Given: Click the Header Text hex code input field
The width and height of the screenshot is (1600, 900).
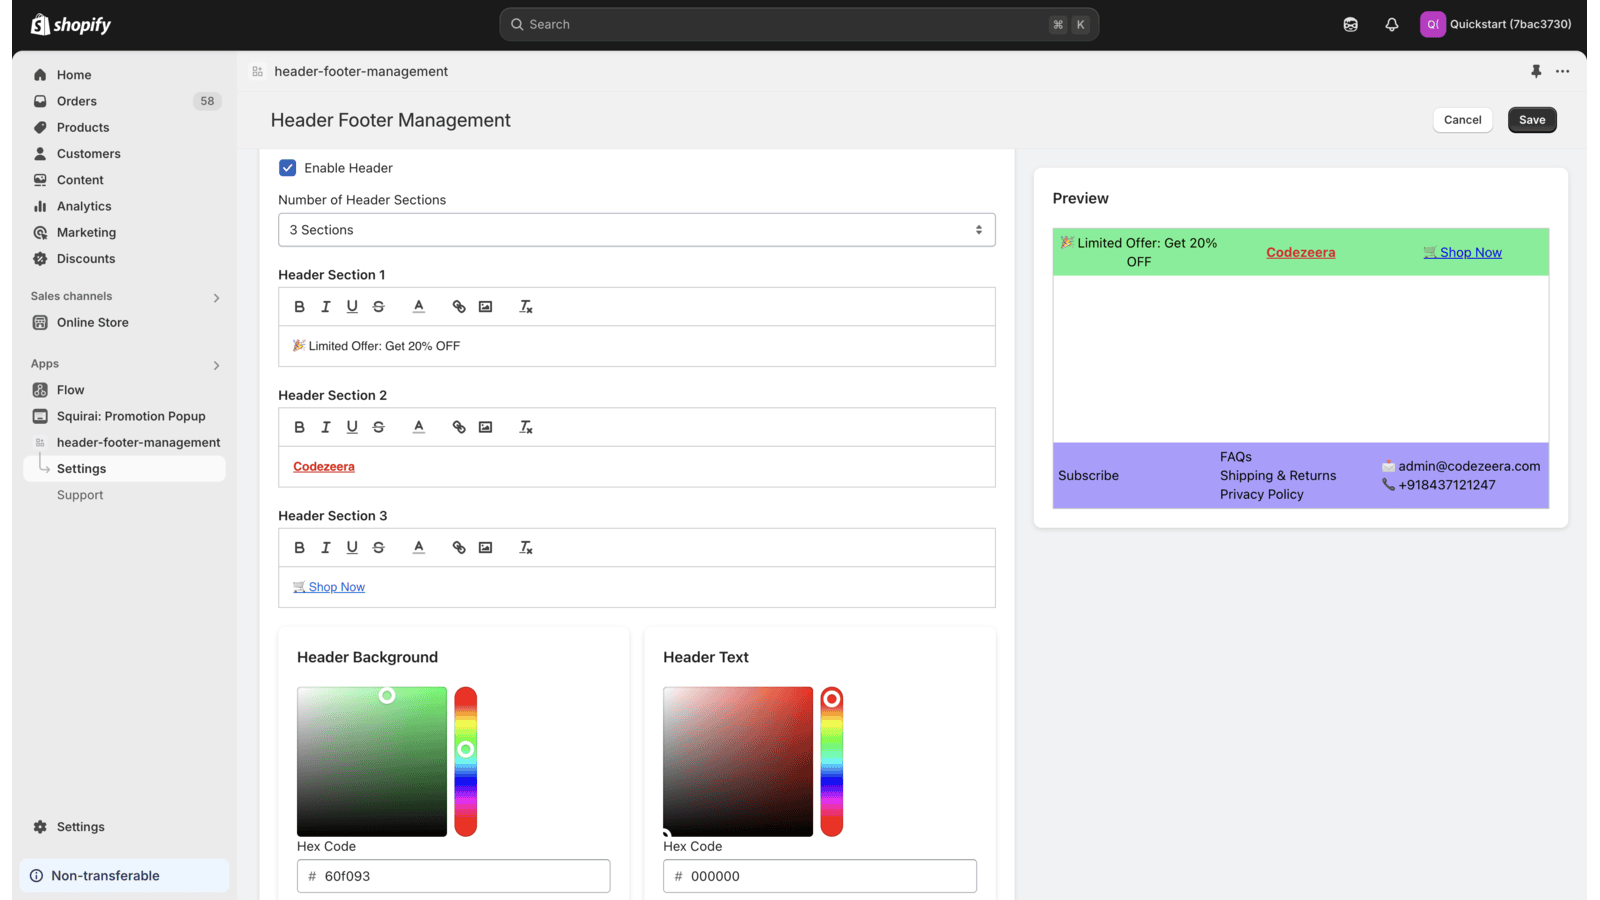Looking at the screenshot, I should click(x=819, y=875).
